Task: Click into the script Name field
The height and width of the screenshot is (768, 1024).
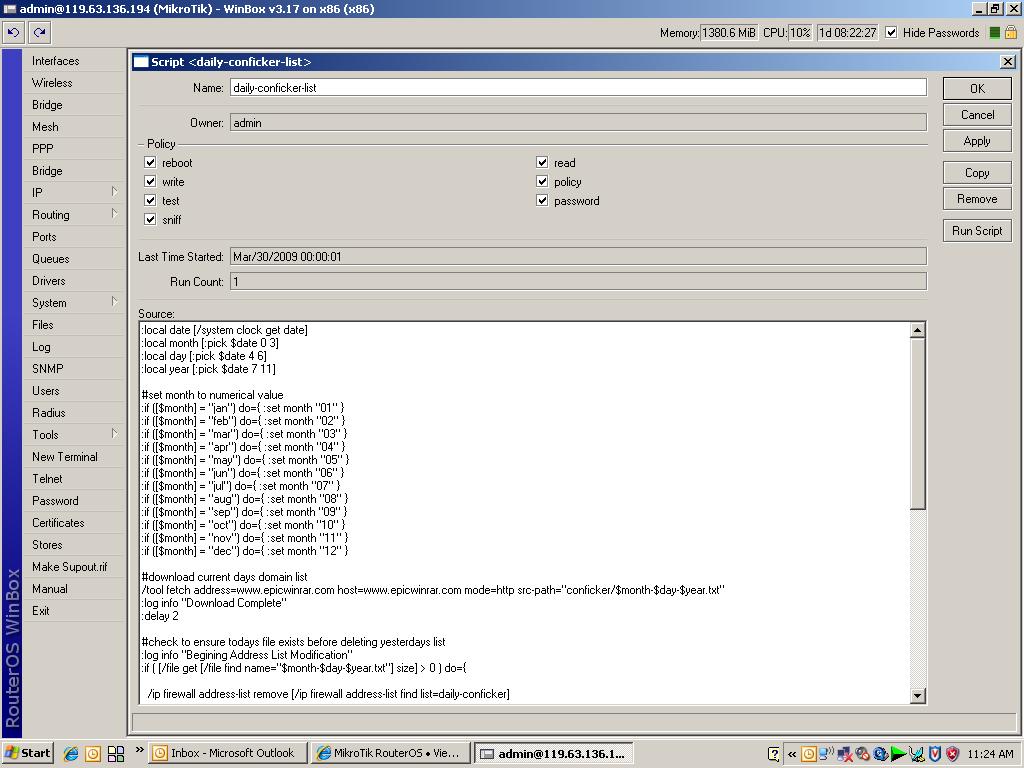Action: 578,88
